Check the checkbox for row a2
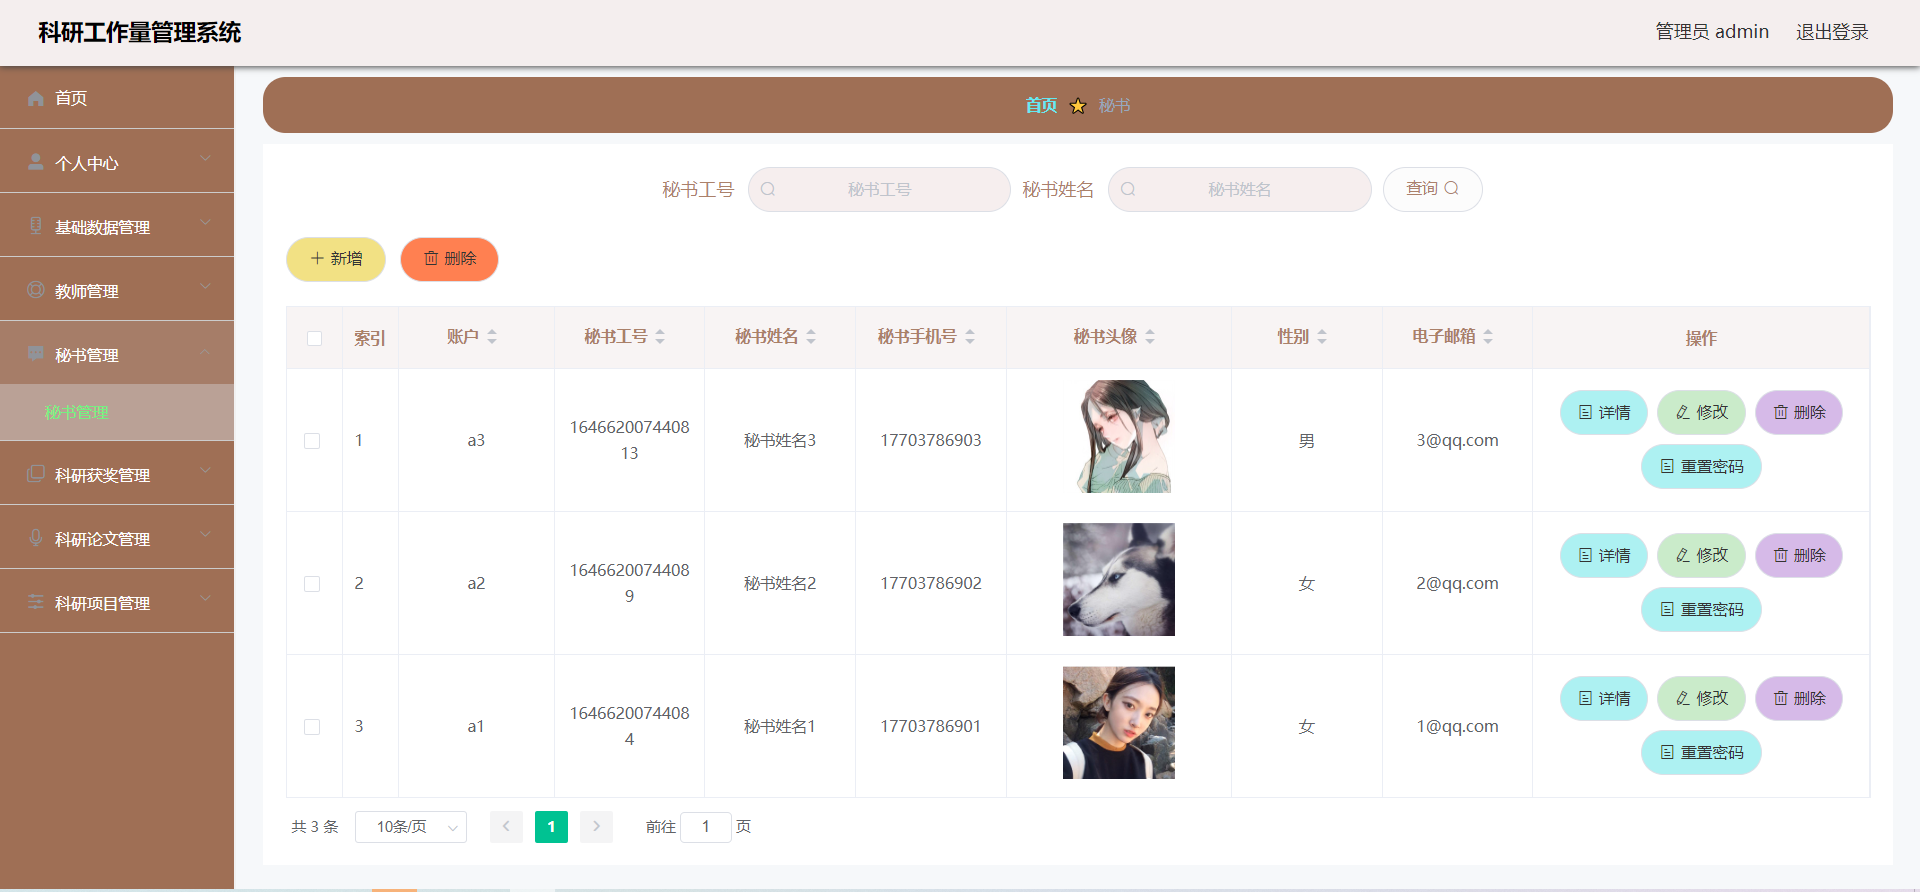The image size is (1920, 892). click(x=312, y=584)
